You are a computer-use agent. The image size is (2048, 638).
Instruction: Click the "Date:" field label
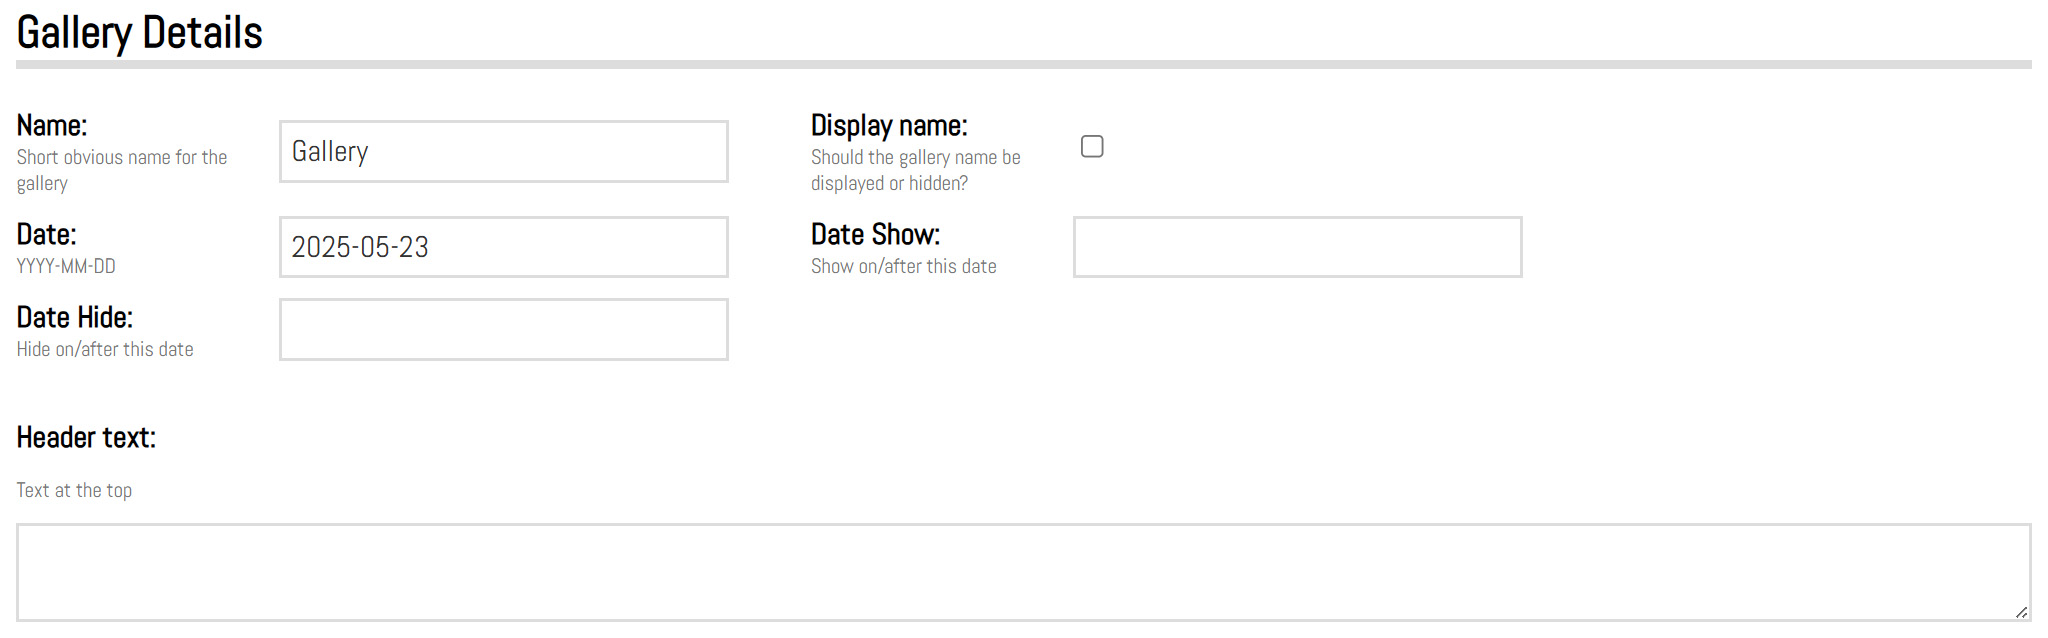point(47,235)
